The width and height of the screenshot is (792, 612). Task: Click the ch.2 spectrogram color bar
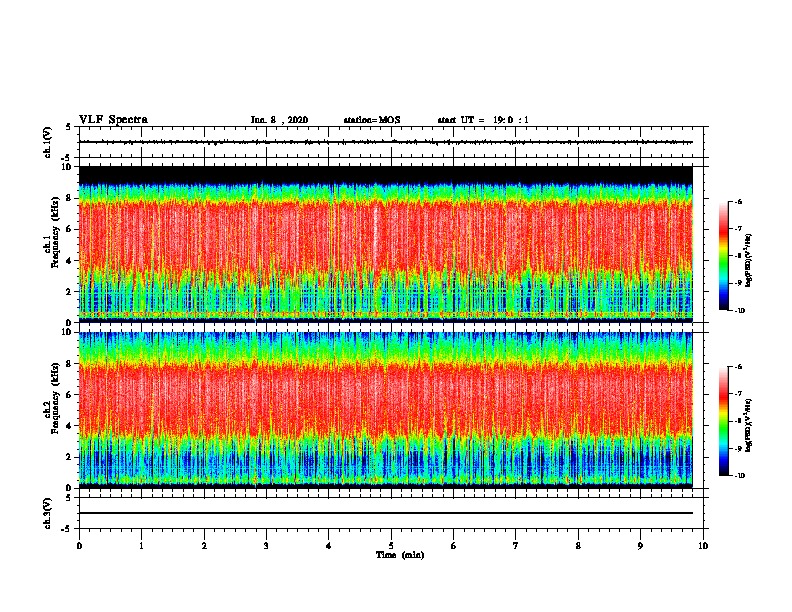pos(724,421)
